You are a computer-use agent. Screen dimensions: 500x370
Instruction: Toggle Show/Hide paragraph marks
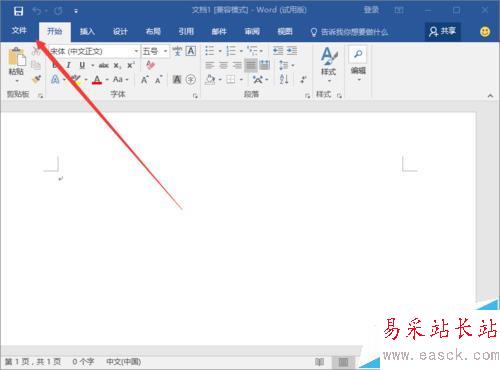(x=303, y=79)
